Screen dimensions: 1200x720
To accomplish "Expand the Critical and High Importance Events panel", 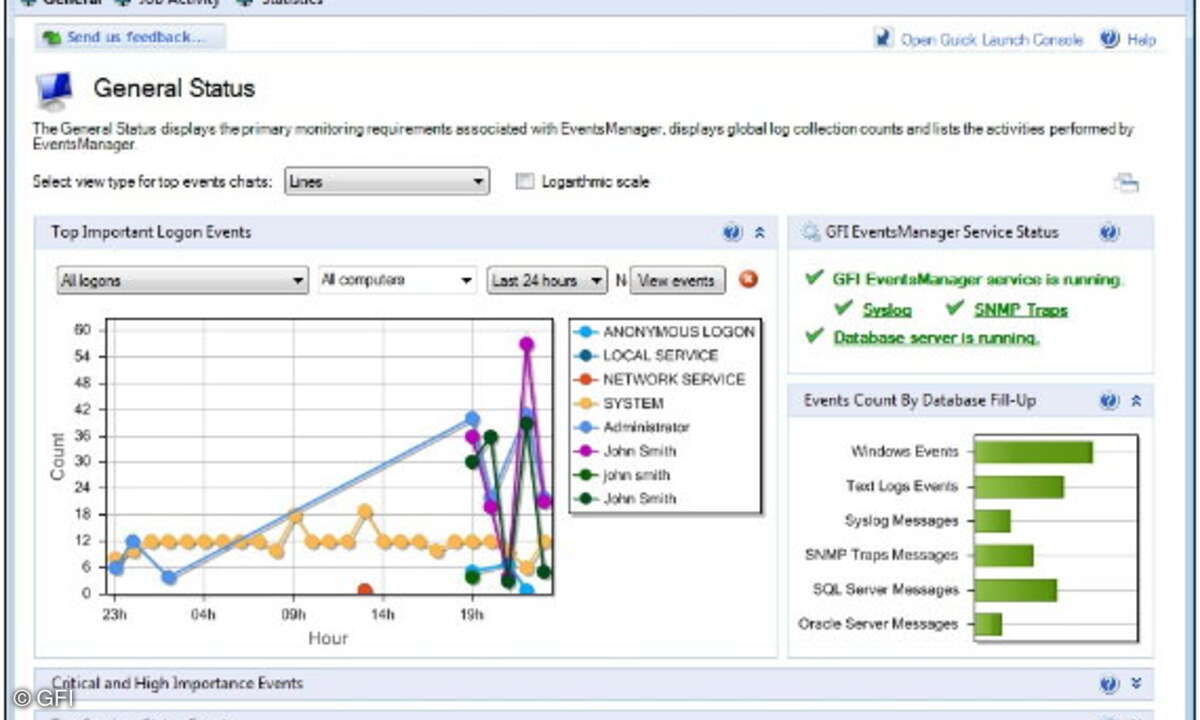I will [1136, 684].
